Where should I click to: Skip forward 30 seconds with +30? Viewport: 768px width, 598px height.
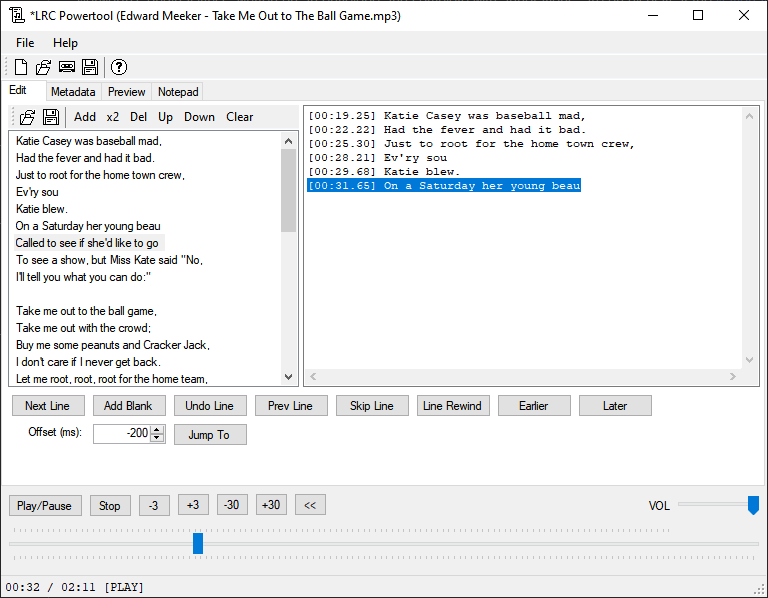(271, 505)
